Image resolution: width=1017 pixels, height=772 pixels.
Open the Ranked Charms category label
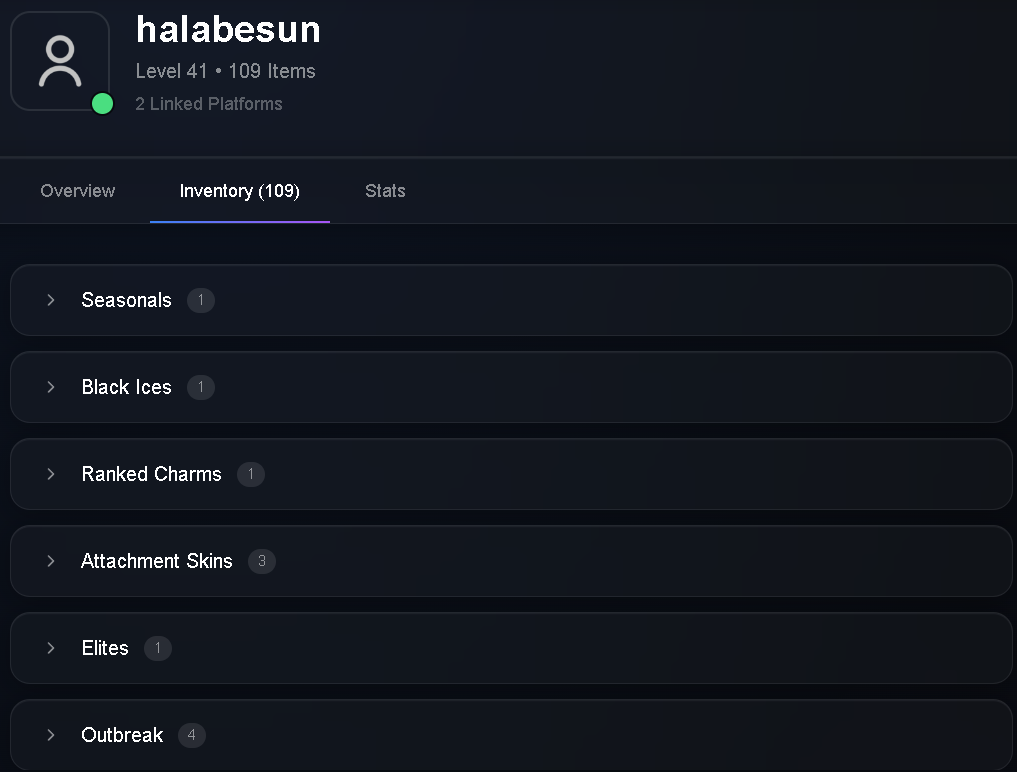coord(151,474)
